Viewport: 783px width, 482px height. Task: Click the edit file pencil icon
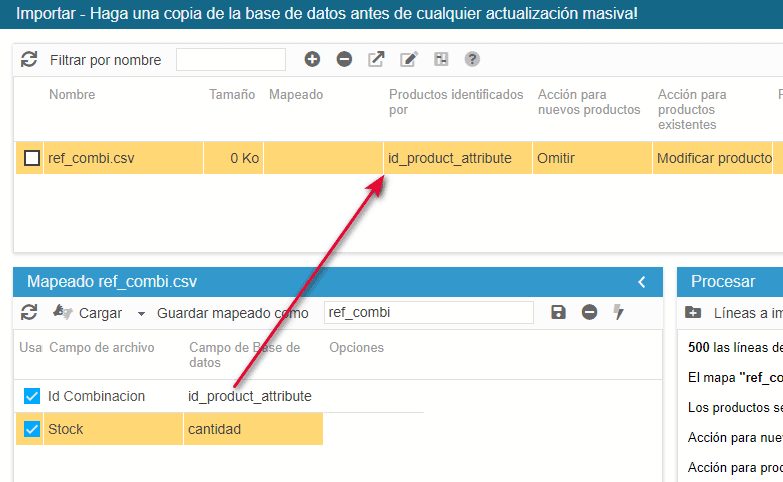(408, 60)
